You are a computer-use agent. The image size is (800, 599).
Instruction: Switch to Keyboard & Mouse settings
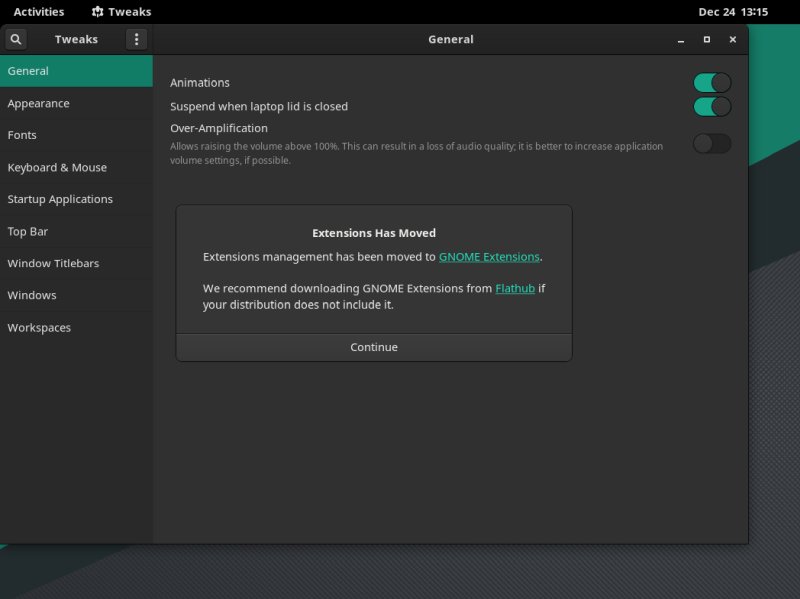coord(57,167)
